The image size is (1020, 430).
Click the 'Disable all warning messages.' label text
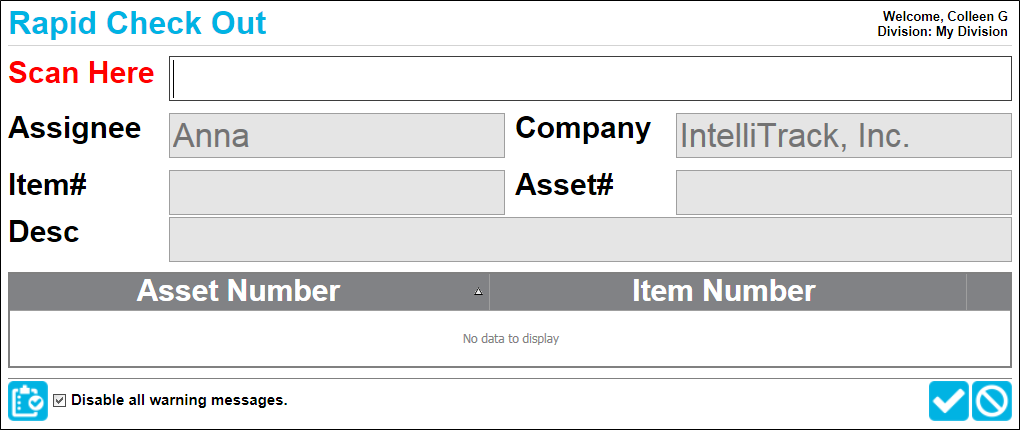click(x=179, y=400)
